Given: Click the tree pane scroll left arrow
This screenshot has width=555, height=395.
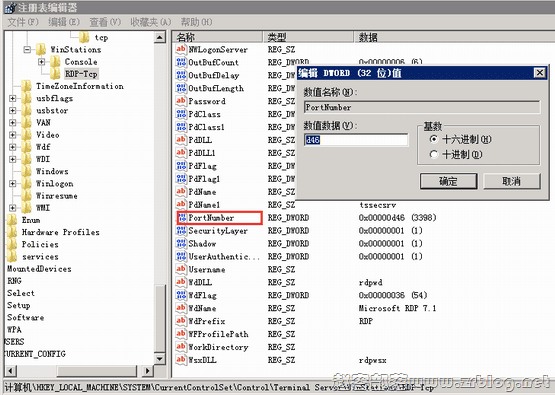Looking at the screenshot, I should [10, 371].
